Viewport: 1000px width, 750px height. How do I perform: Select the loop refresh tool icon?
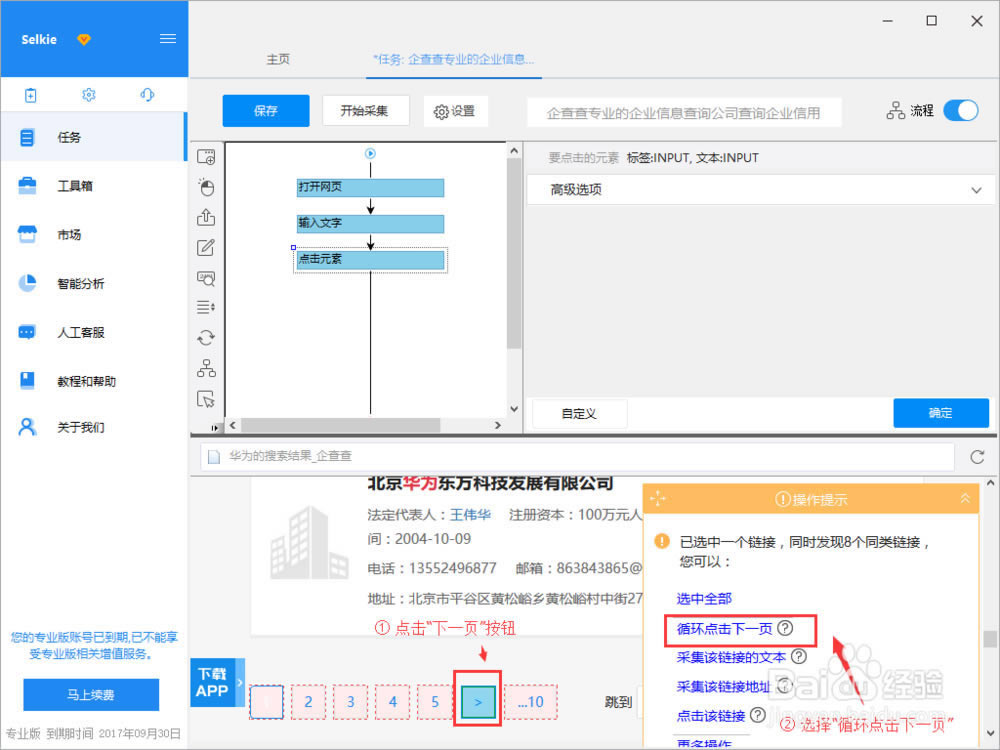(x=206, y=337)
